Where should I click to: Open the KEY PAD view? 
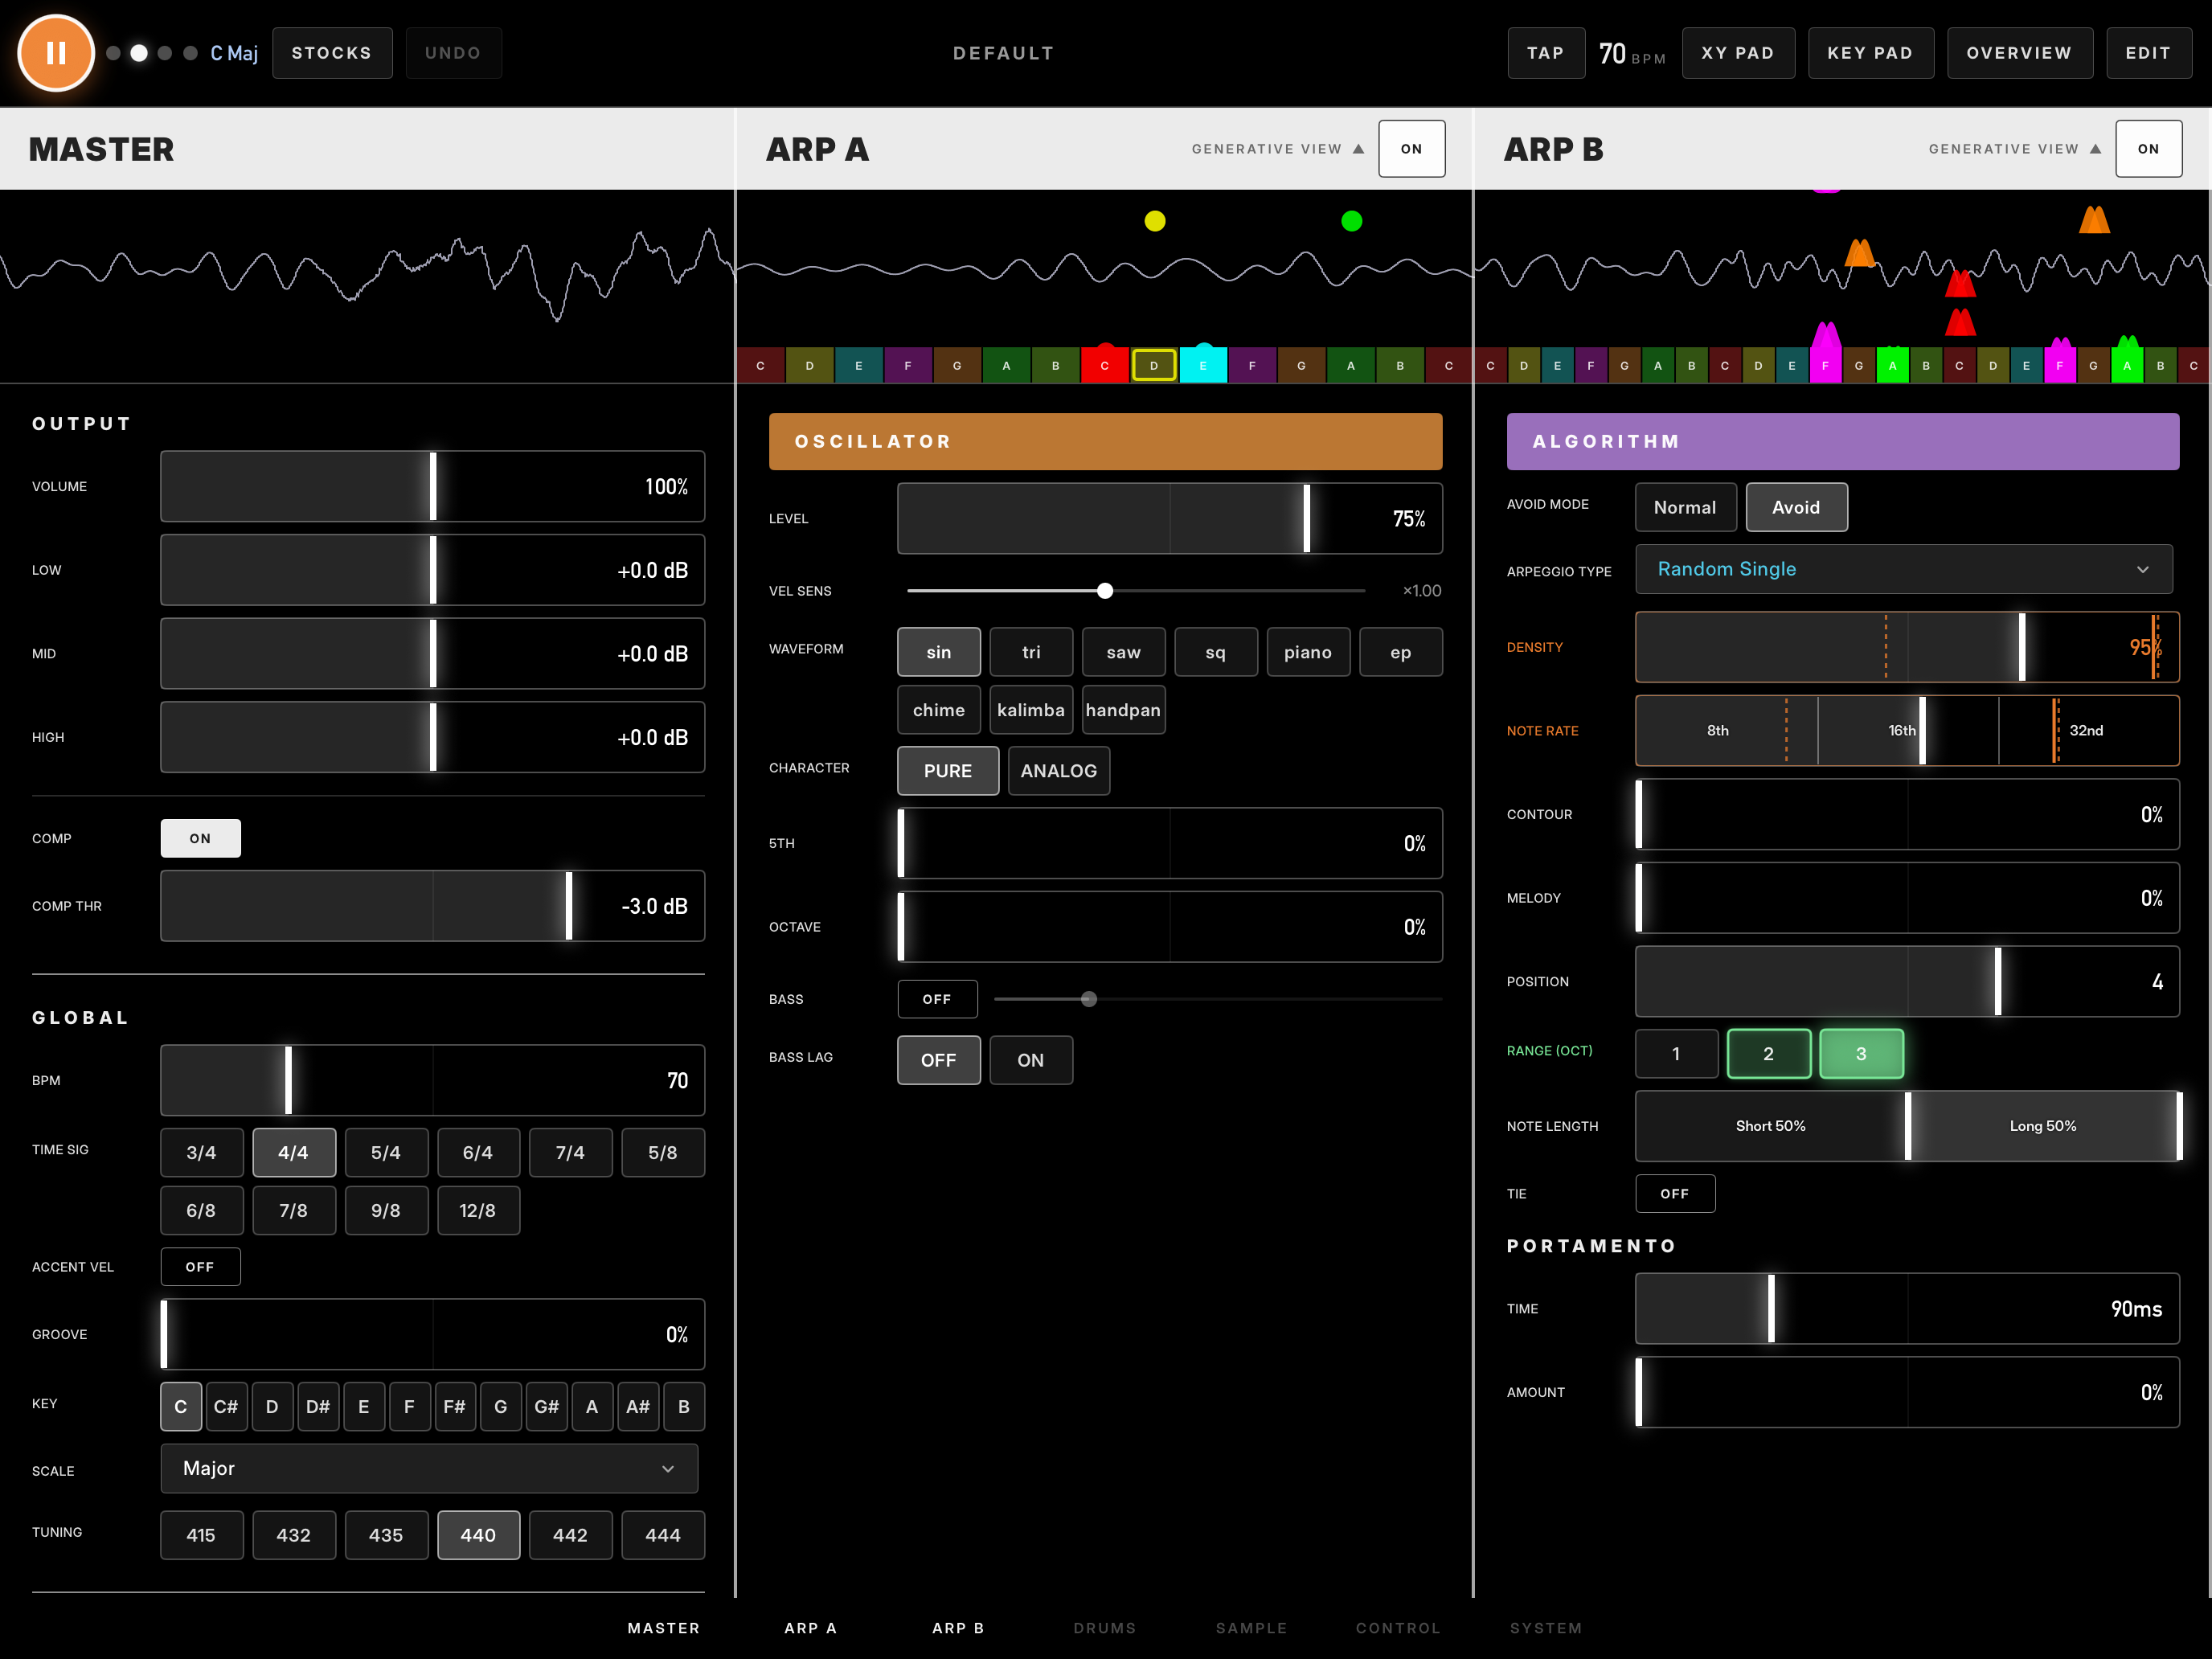pos(1870,53)
